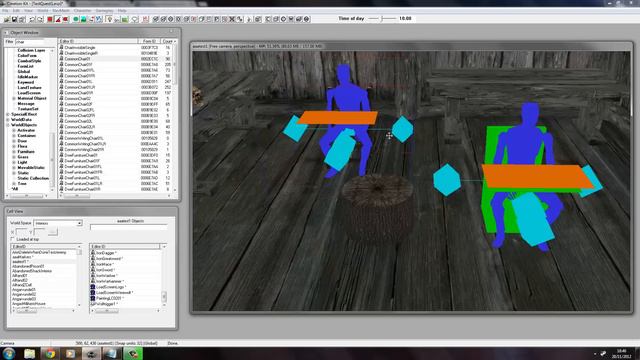The image size is (640, 360).
Task: Open the NavMesh menu
Action: click(x=61, y=11)
